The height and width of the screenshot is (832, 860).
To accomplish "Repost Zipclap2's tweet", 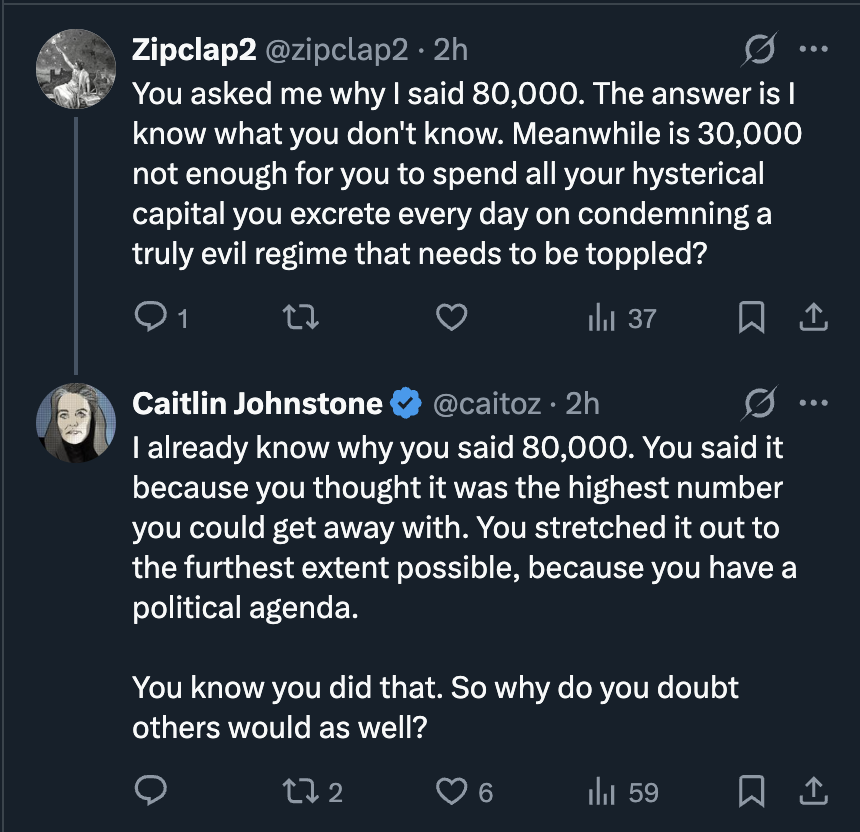I will click(x=299, y=318).
